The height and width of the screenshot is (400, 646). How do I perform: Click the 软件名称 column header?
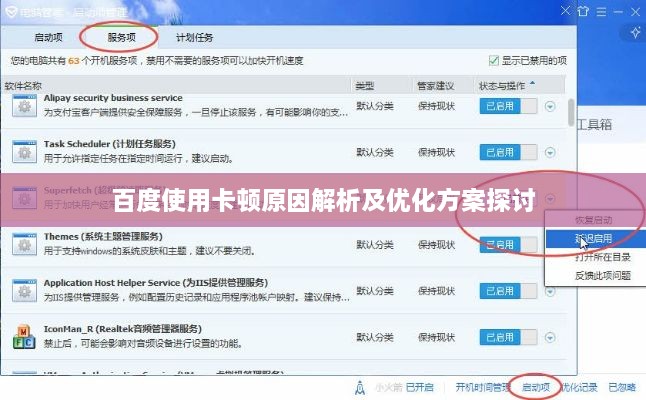click(23, 86)
